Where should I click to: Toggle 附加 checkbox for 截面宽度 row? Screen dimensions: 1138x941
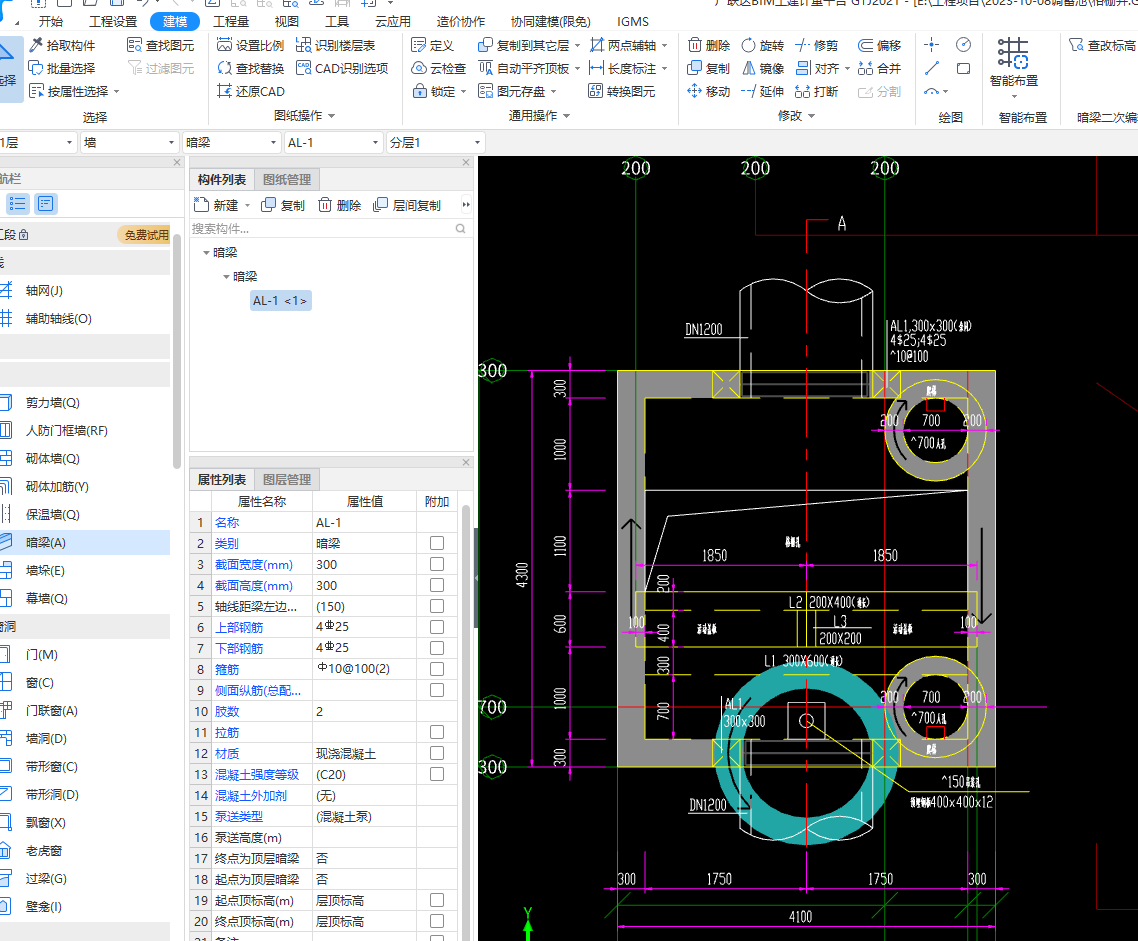click(x=437, y=564)
